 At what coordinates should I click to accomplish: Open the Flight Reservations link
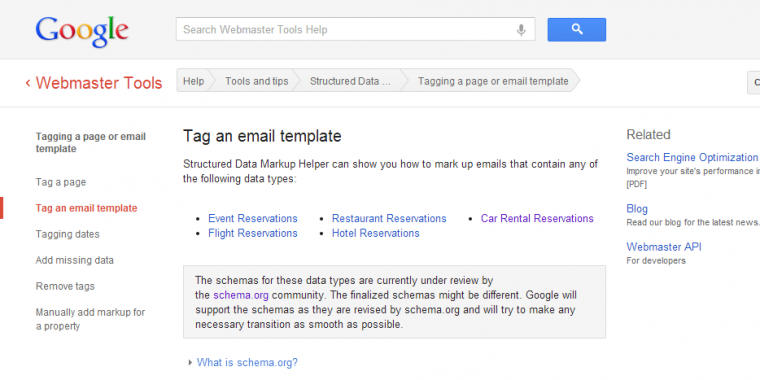(x=253, y=233)
